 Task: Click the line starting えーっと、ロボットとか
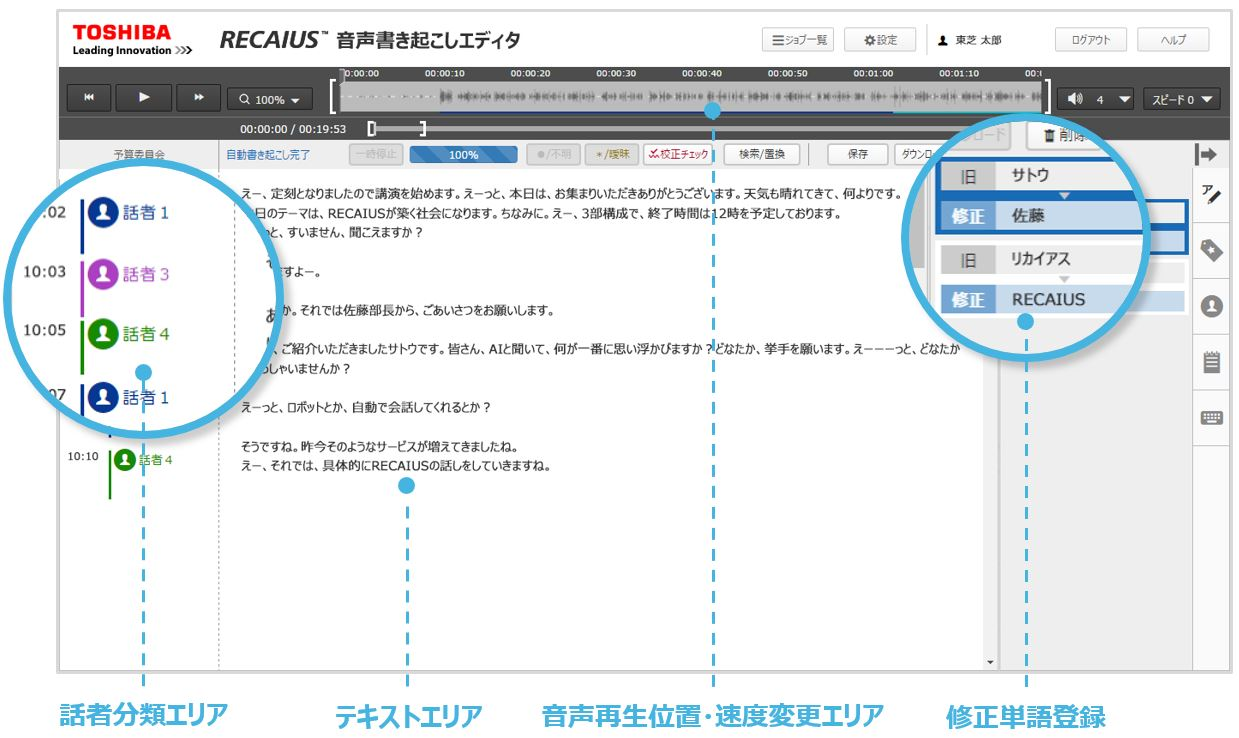coord(366,407)
